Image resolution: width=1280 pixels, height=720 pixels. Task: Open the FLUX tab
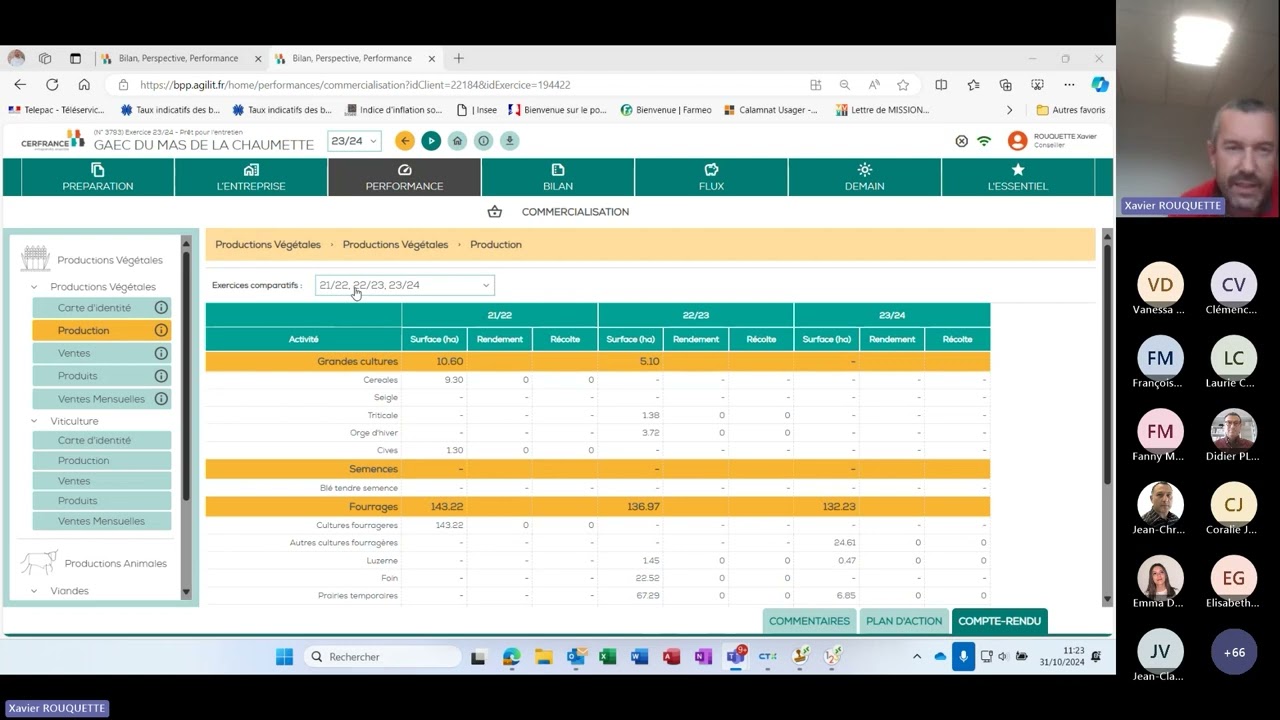711,177
